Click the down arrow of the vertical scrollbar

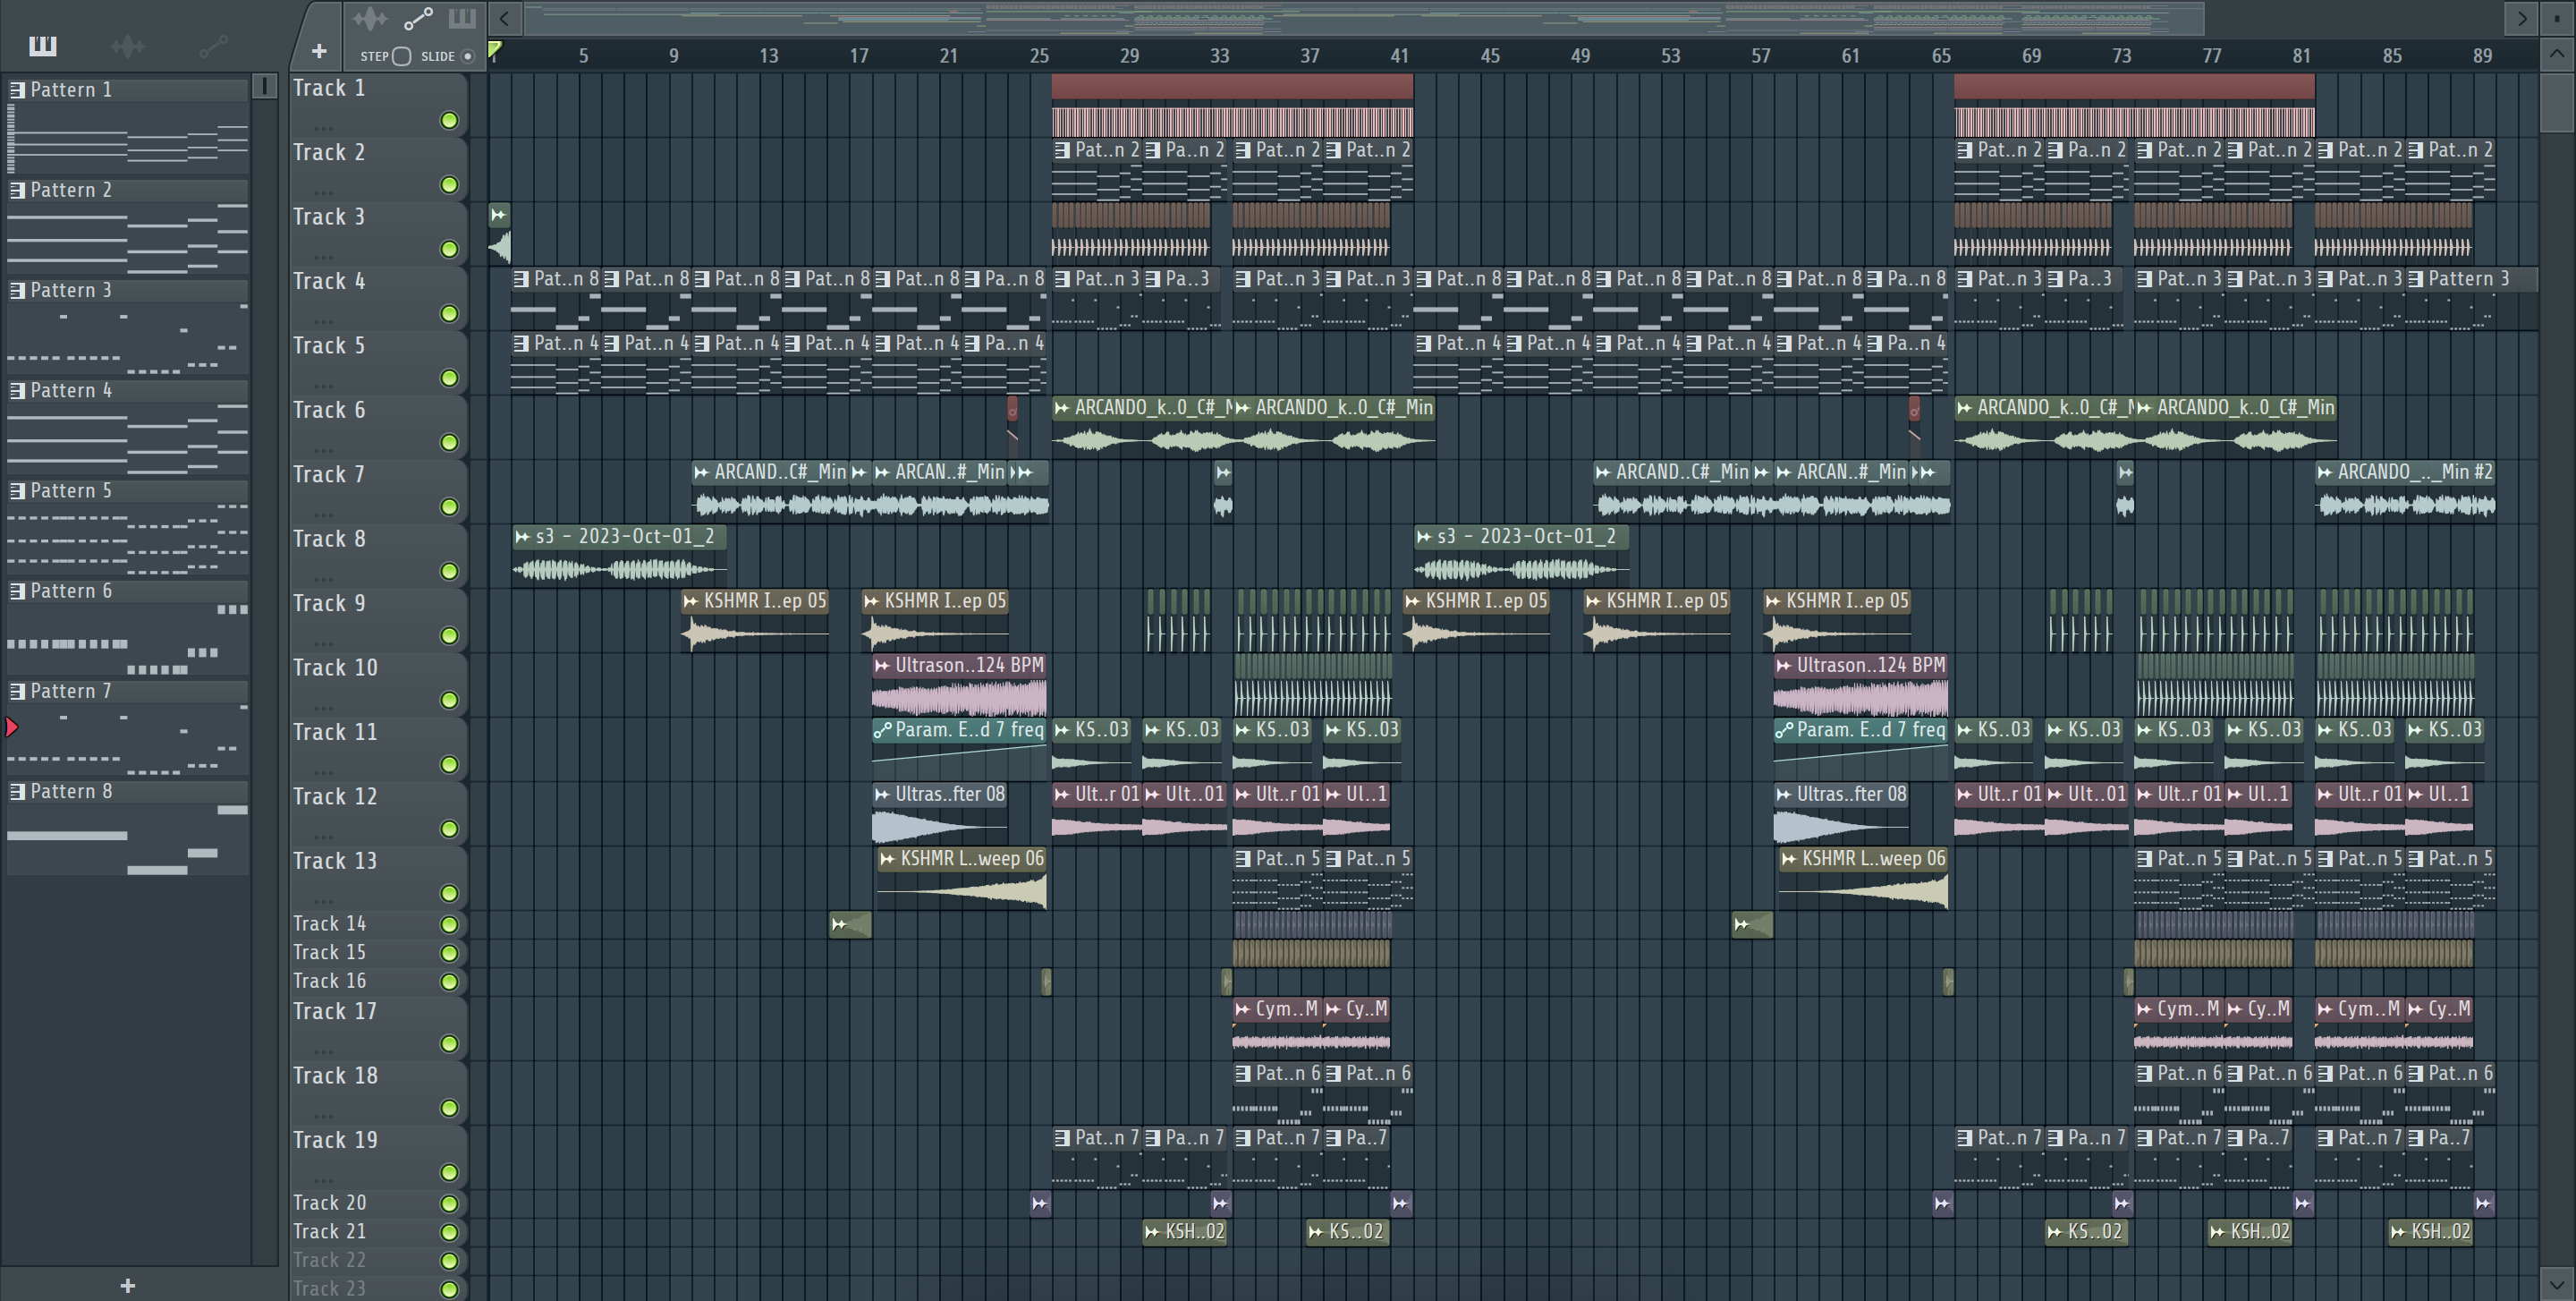click(x=2557, y=1283)
